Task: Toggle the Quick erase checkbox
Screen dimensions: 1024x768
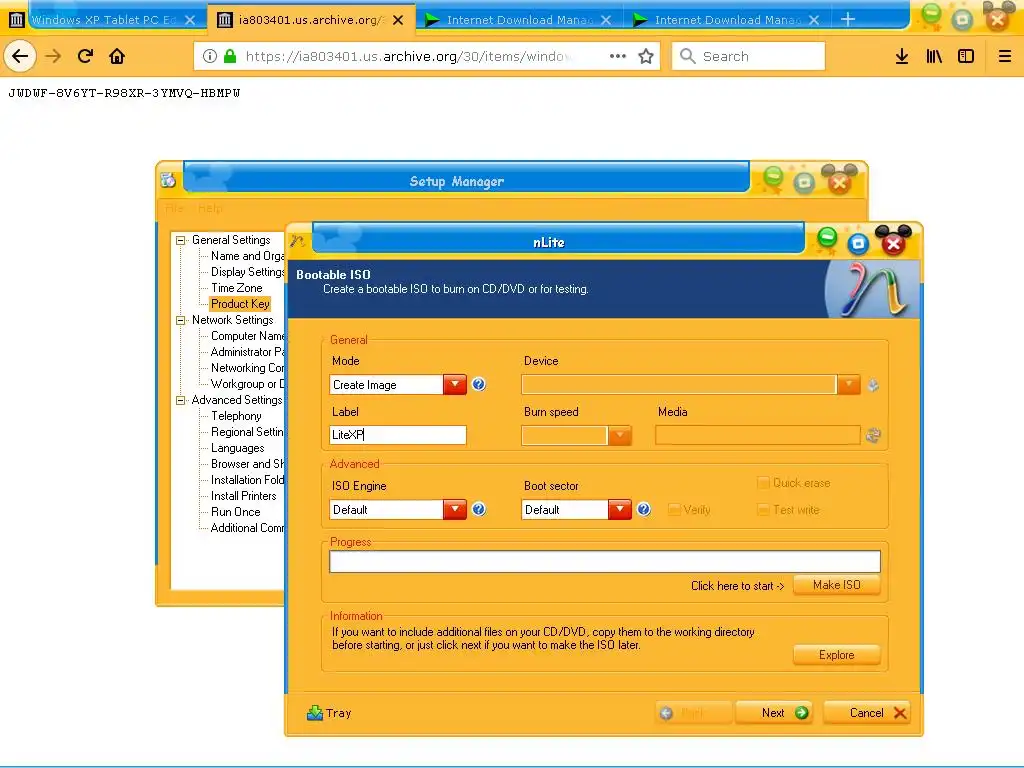Action: (x=763, y=483)
